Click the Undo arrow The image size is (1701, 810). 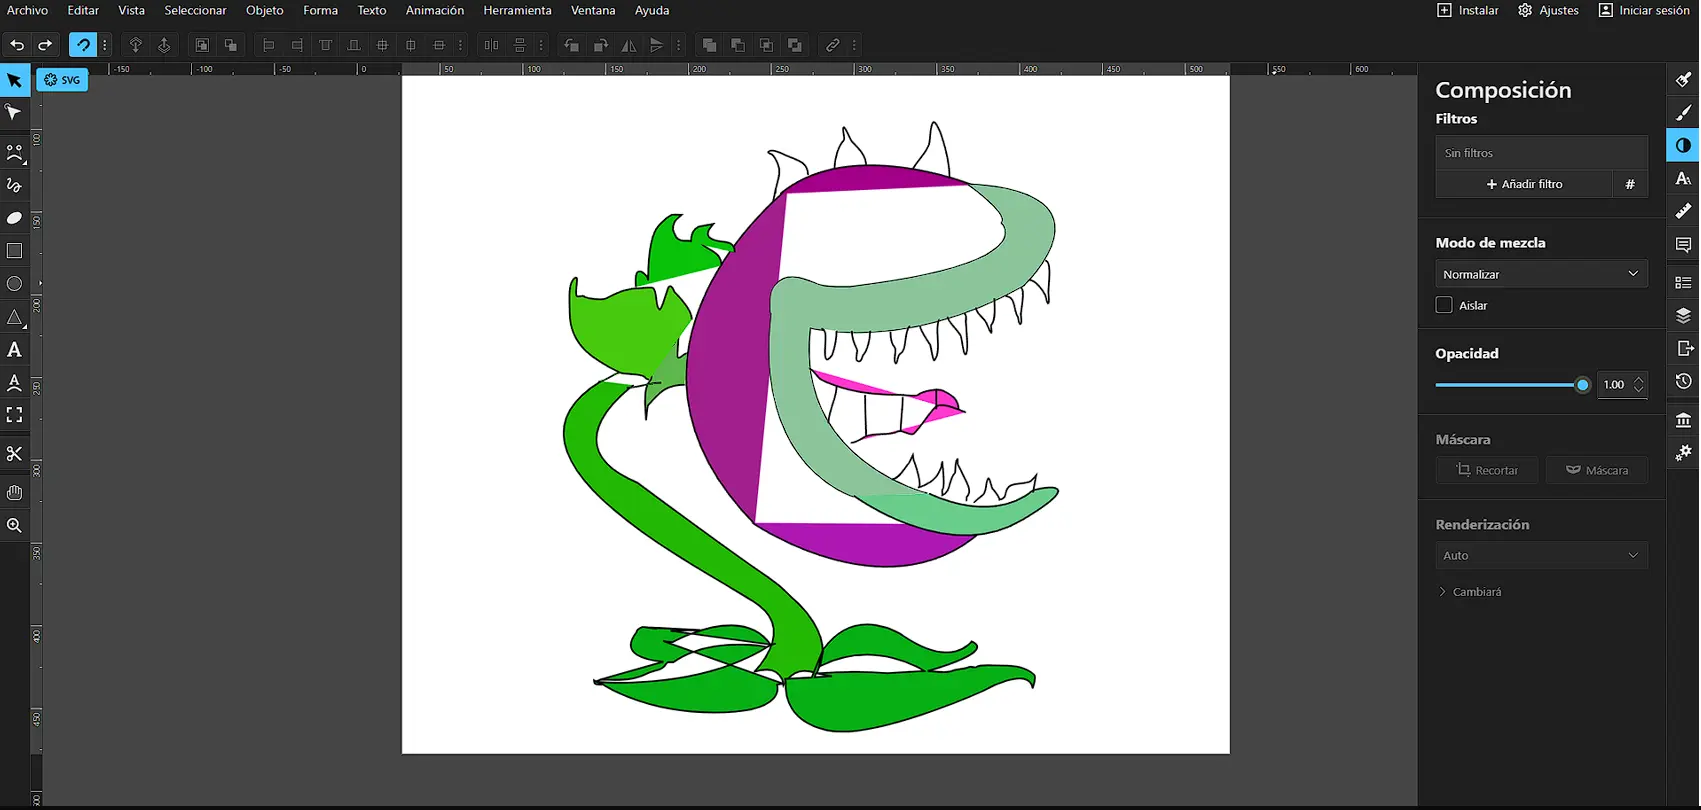pos(17,45)
